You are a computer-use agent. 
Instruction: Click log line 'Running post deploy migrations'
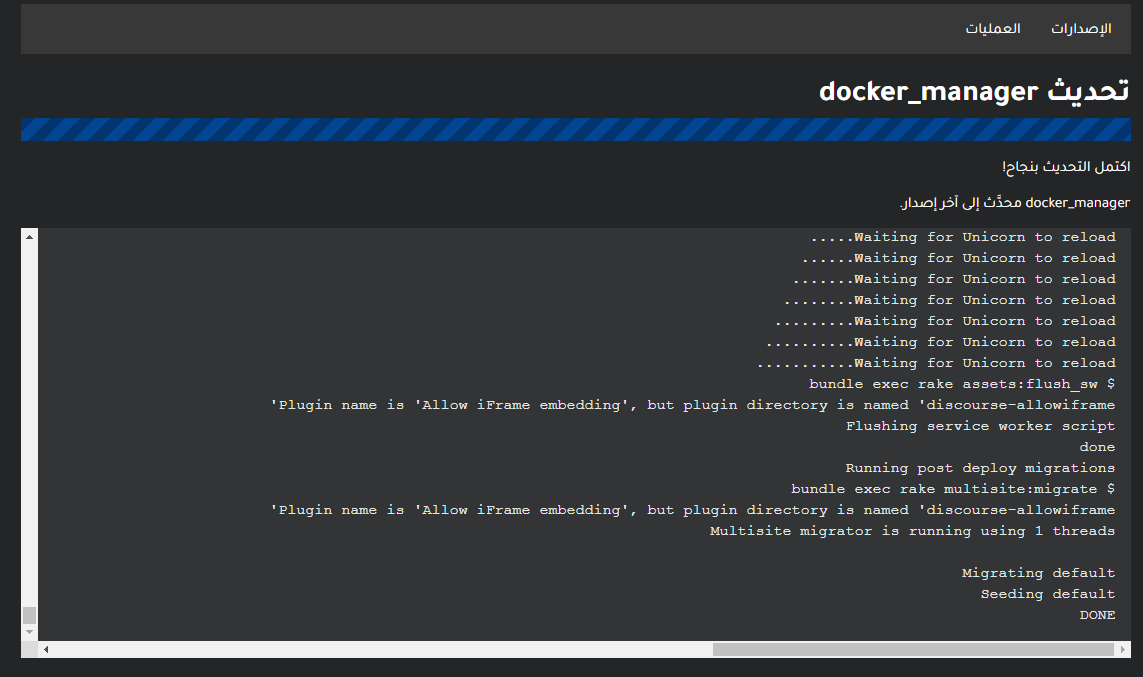tap(980, 468)
